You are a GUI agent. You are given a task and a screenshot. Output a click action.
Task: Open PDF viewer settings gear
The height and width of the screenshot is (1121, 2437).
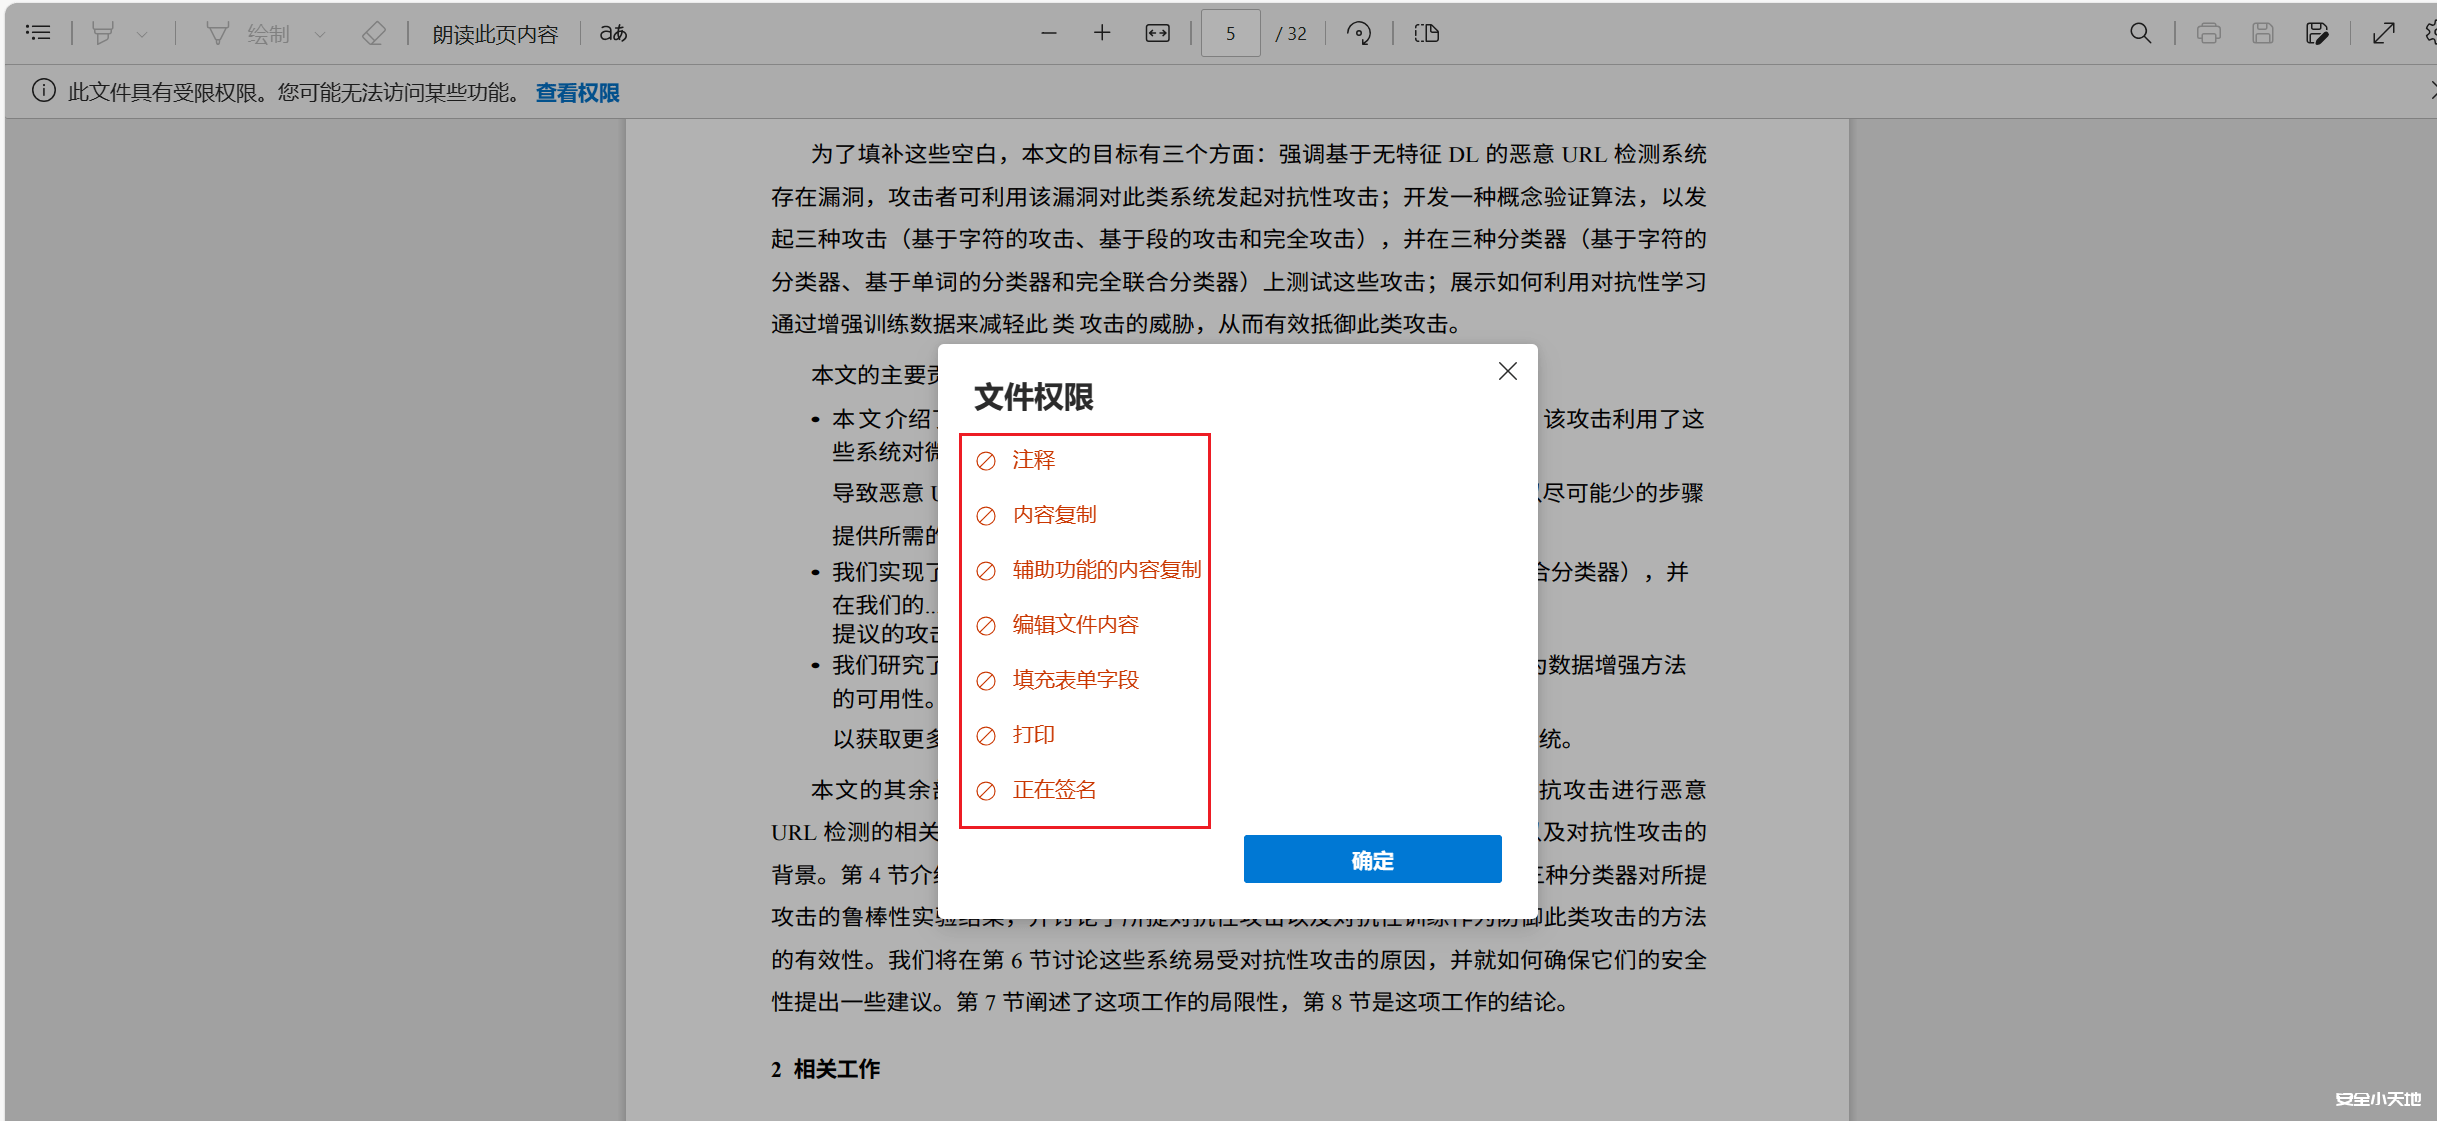point(2432,33)
